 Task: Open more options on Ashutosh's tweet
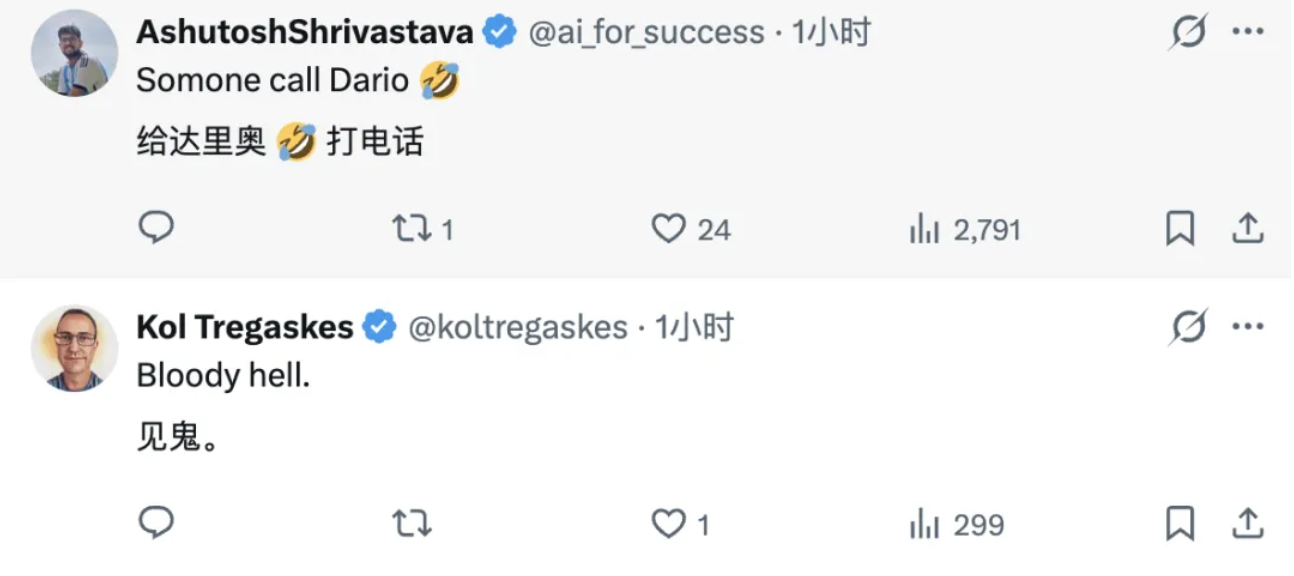pos(1247,33)
